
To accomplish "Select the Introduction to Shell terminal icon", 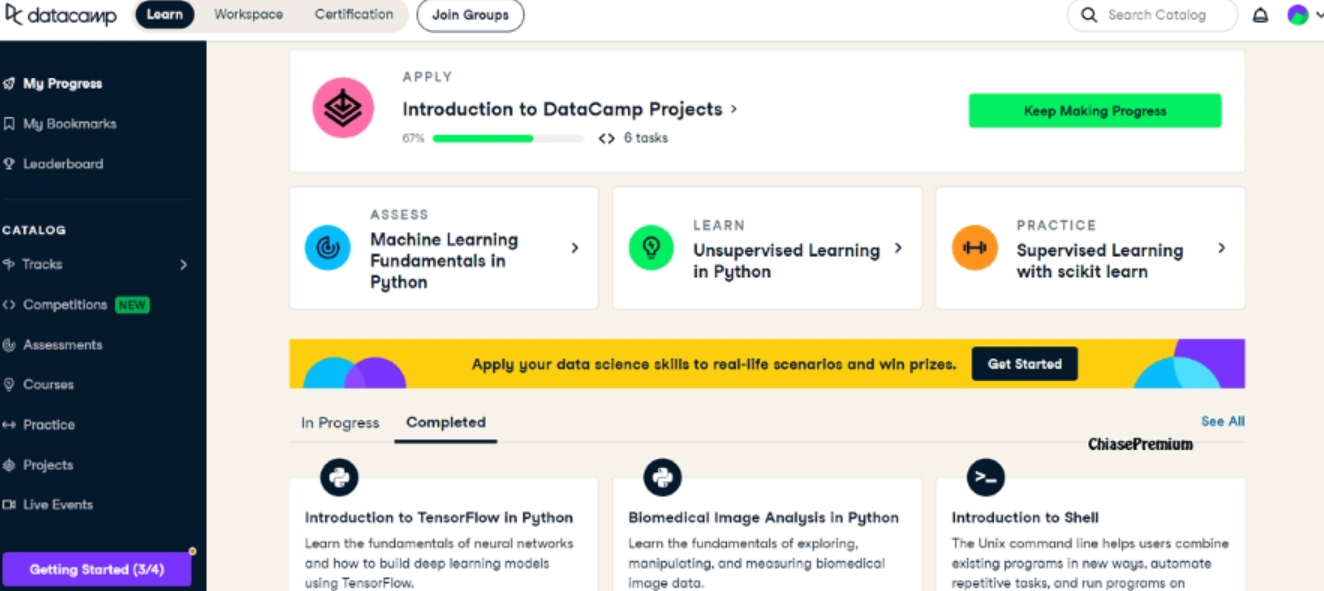I will pos(986,477).
